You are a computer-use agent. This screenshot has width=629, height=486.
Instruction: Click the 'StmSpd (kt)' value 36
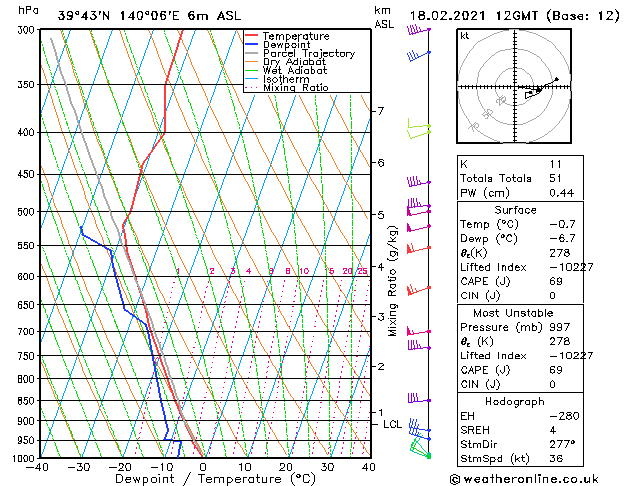pyautogui.click(x=556, y=458)
